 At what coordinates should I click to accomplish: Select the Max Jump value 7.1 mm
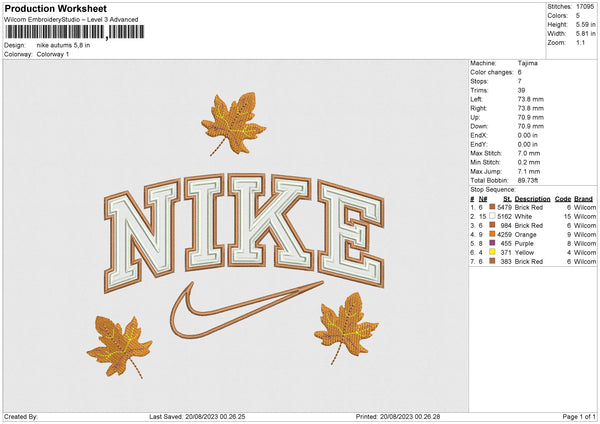tap(529, 171)
